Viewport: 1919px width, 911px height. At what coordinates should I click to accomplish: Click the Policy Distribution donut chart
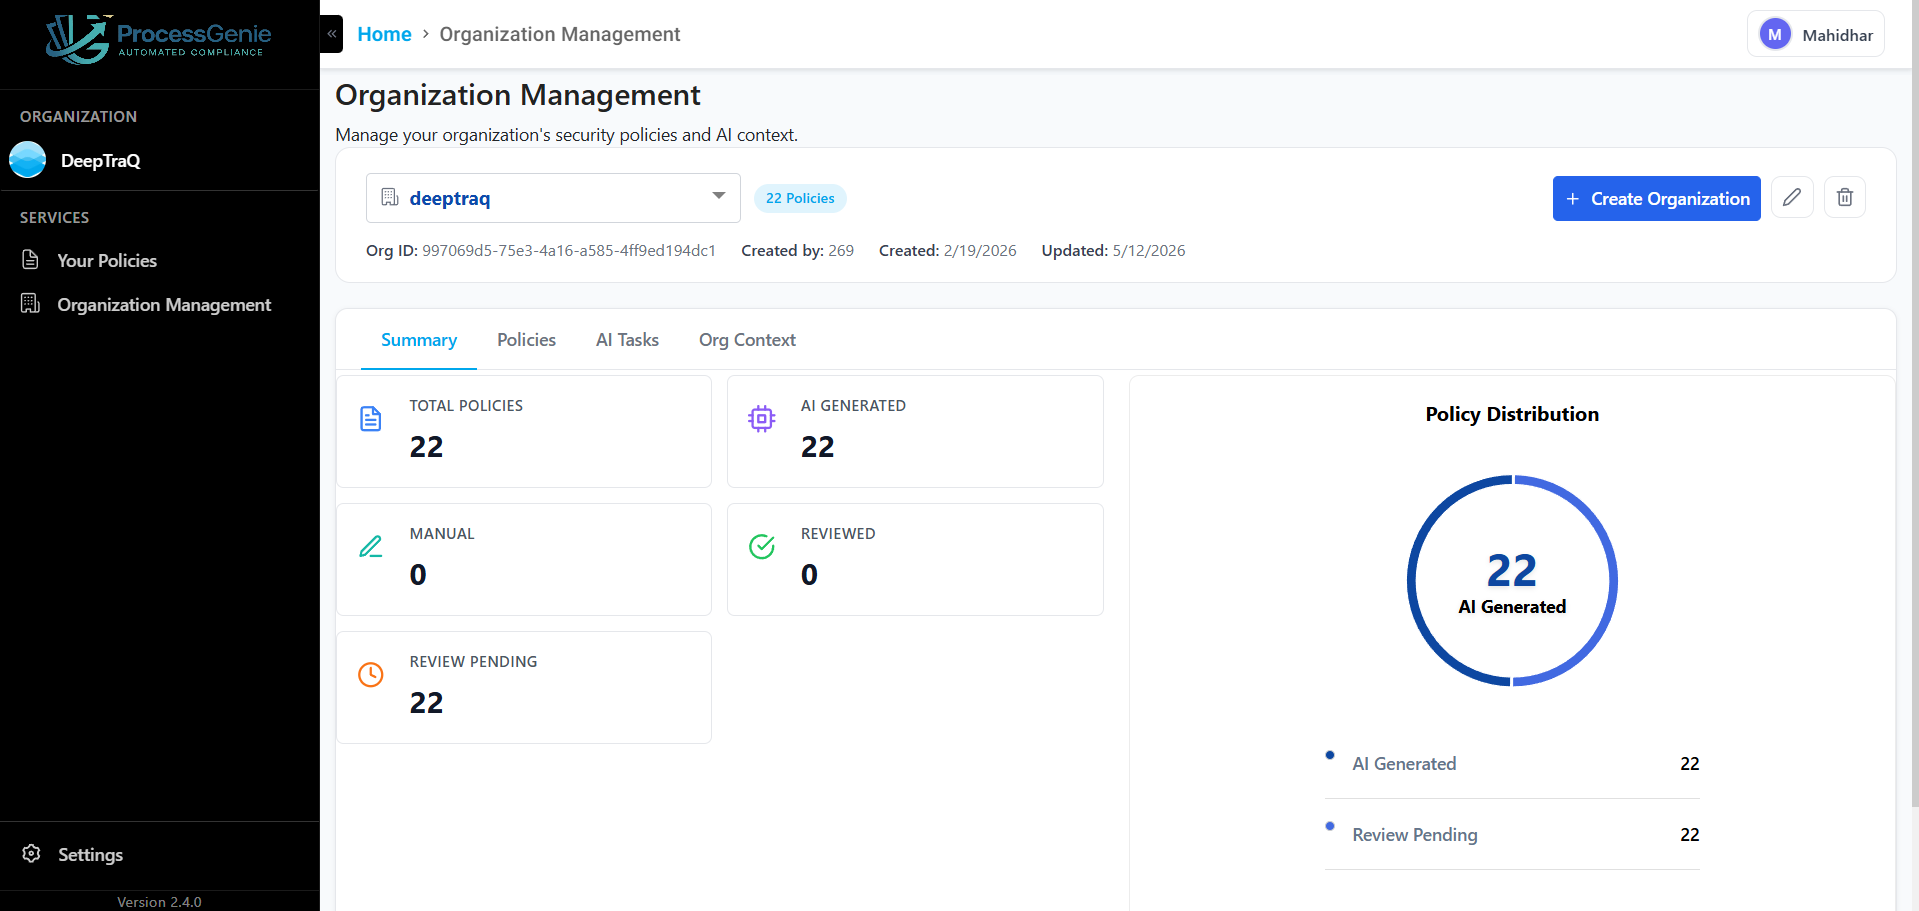click(x=1512, y=580)
